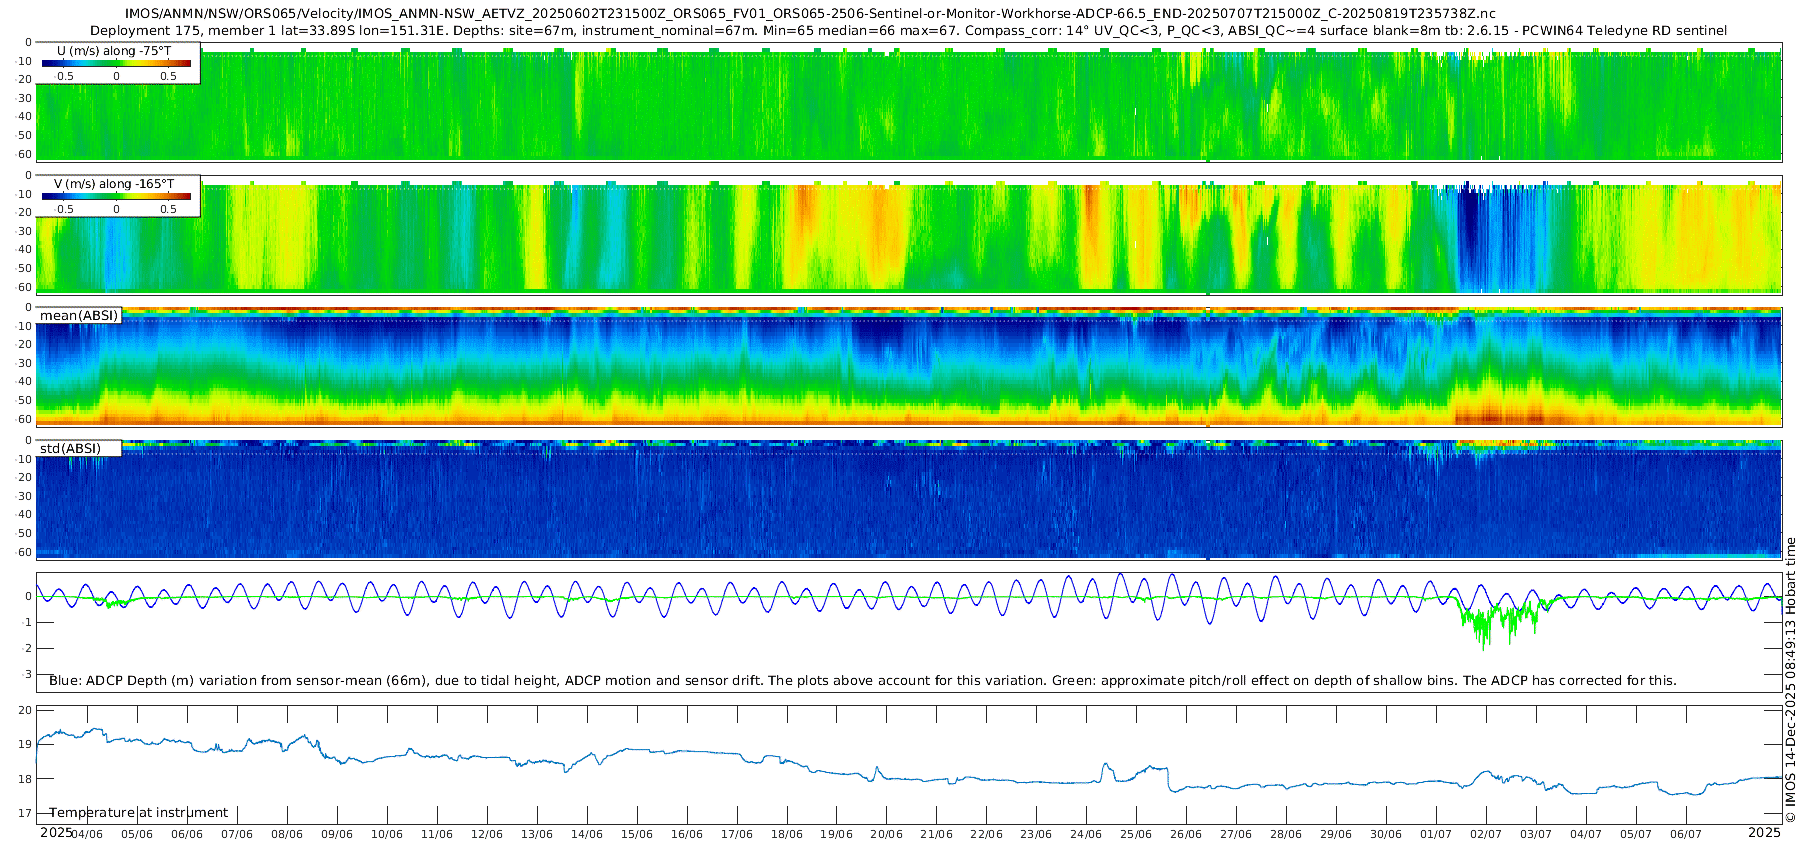Click the 04/06 date tick label
The height and width of the screenshot is (850, 1800).
point(86,834)
